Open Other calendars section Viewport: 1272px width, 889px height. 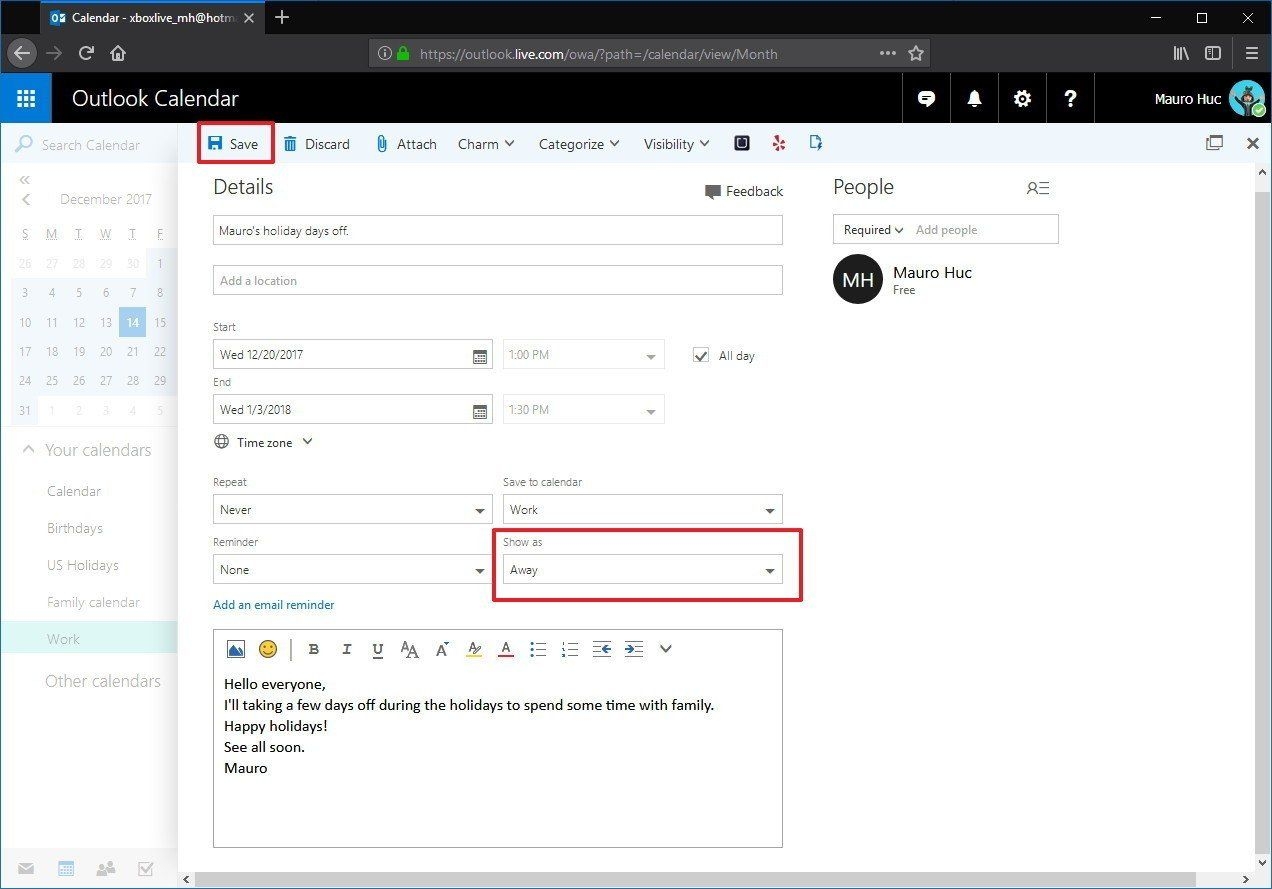pos(103,681)
